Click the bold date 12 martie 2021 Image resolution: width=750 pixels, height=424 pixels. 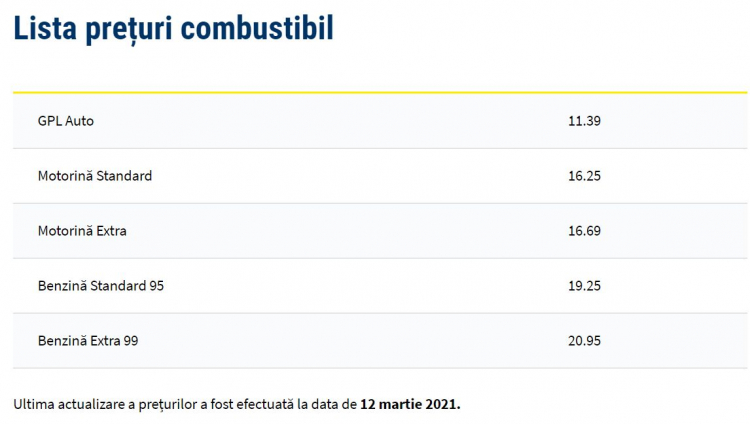410,405
